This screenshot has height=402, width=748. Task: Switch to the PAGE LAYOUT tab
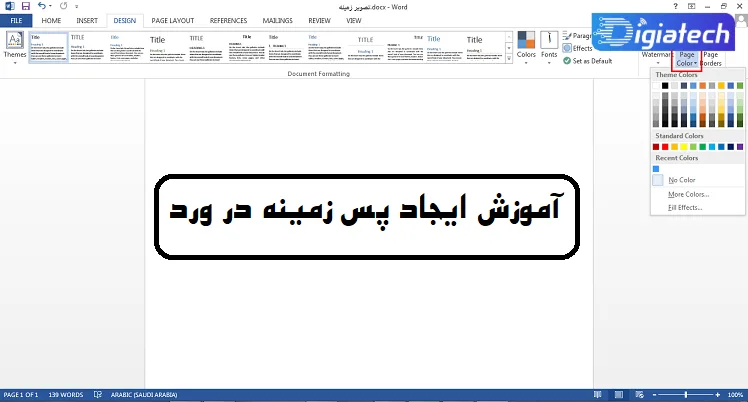[x=173, y=21]
